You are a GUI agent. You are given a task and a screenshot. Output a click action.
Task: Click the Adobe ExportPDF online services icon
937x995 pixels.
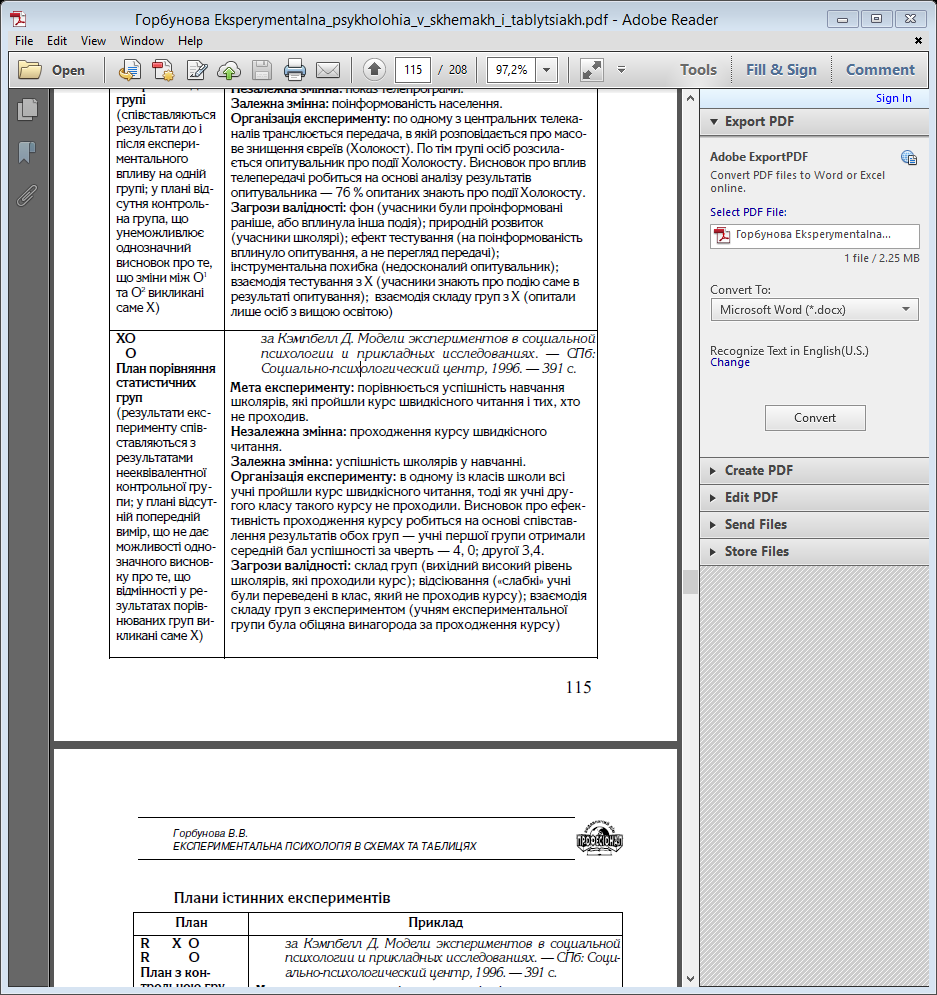click(908, 157)
